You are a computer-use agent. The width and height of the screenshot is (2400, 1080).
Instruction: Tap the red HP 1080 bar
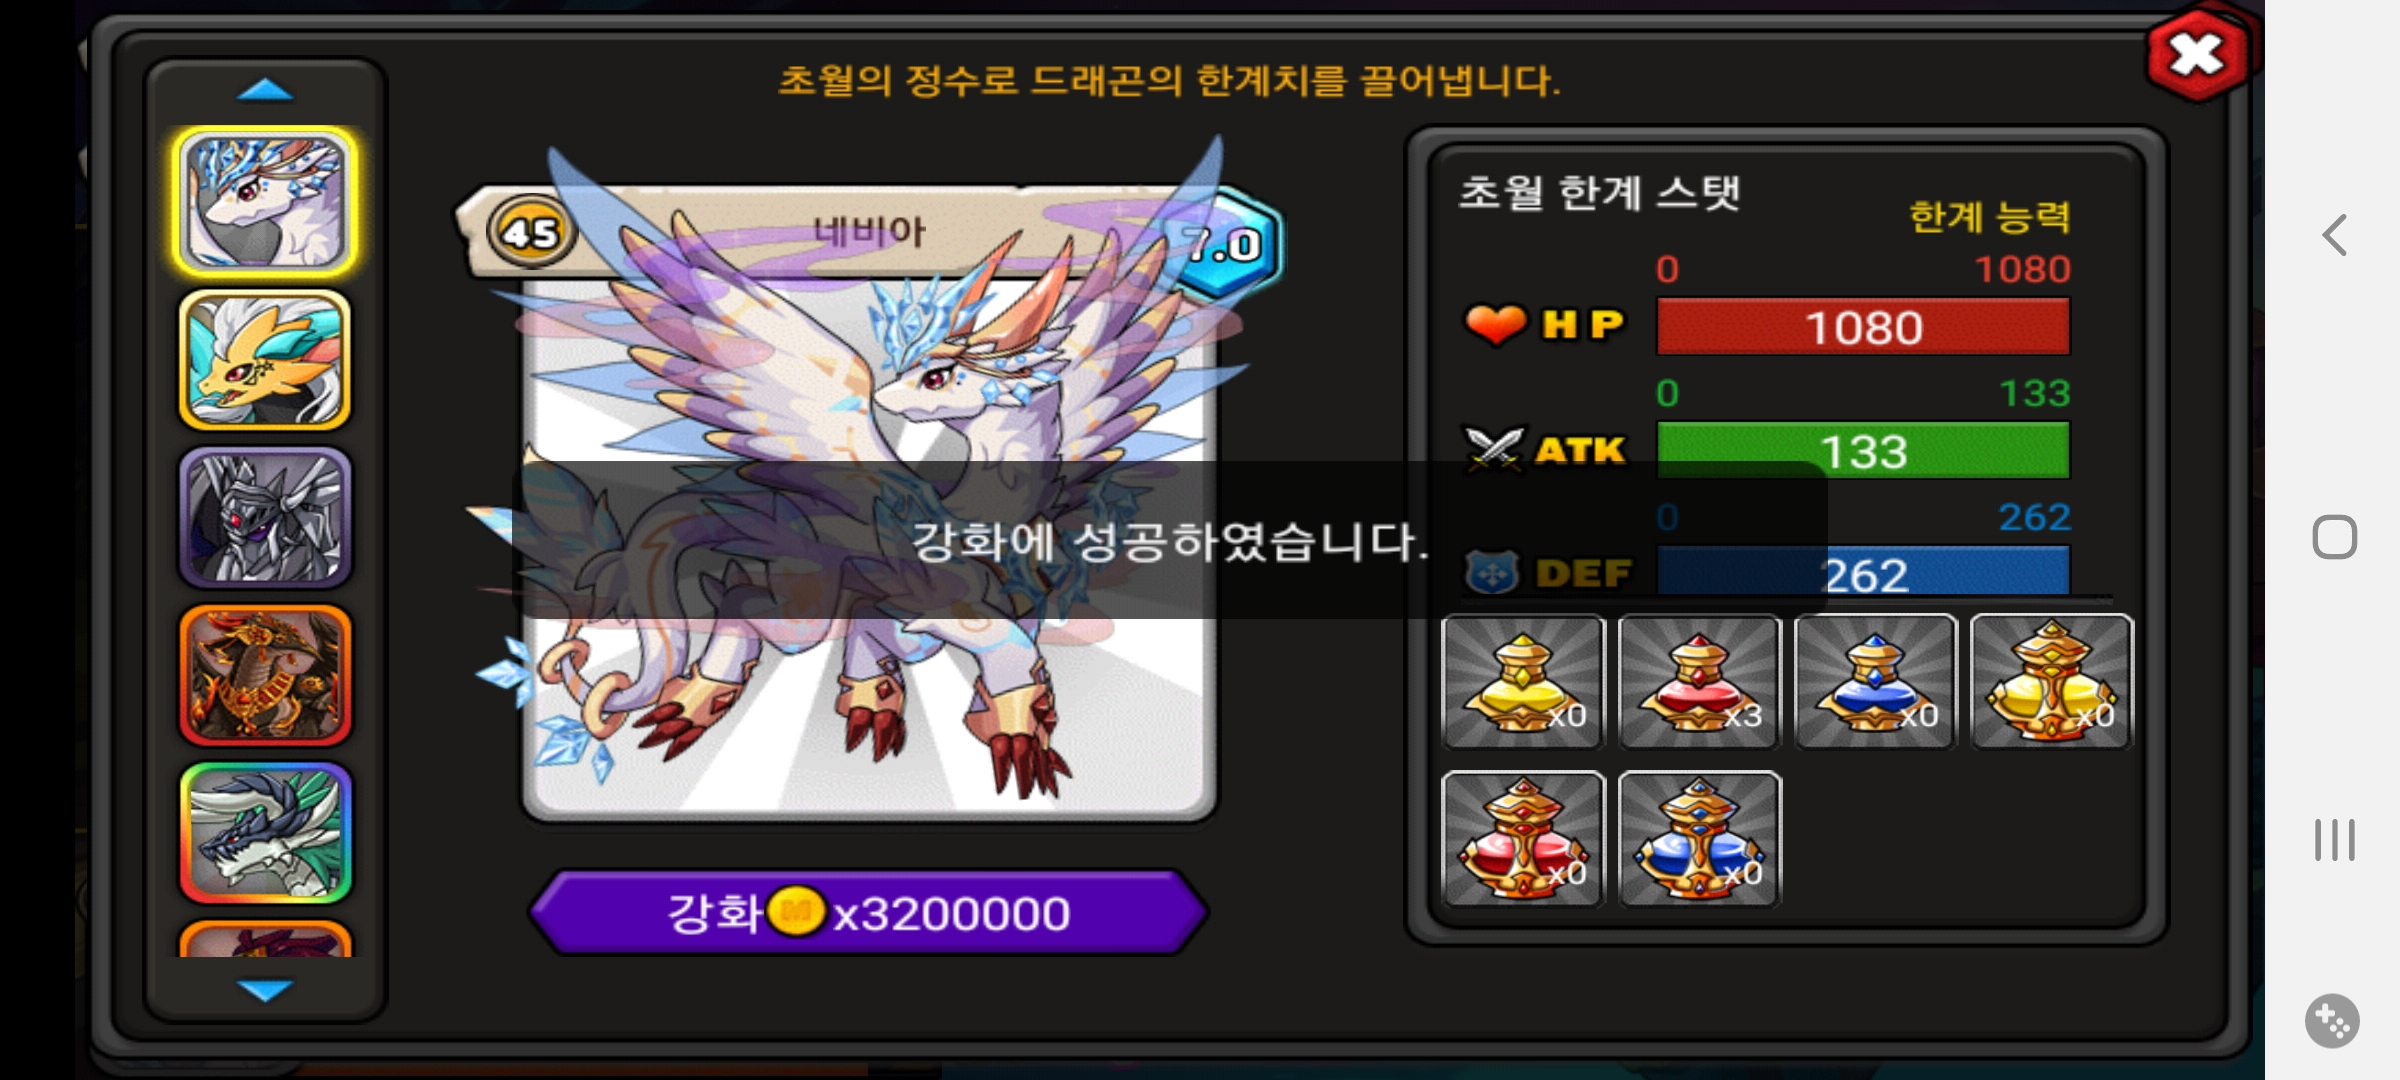(x=1863, y=327)
